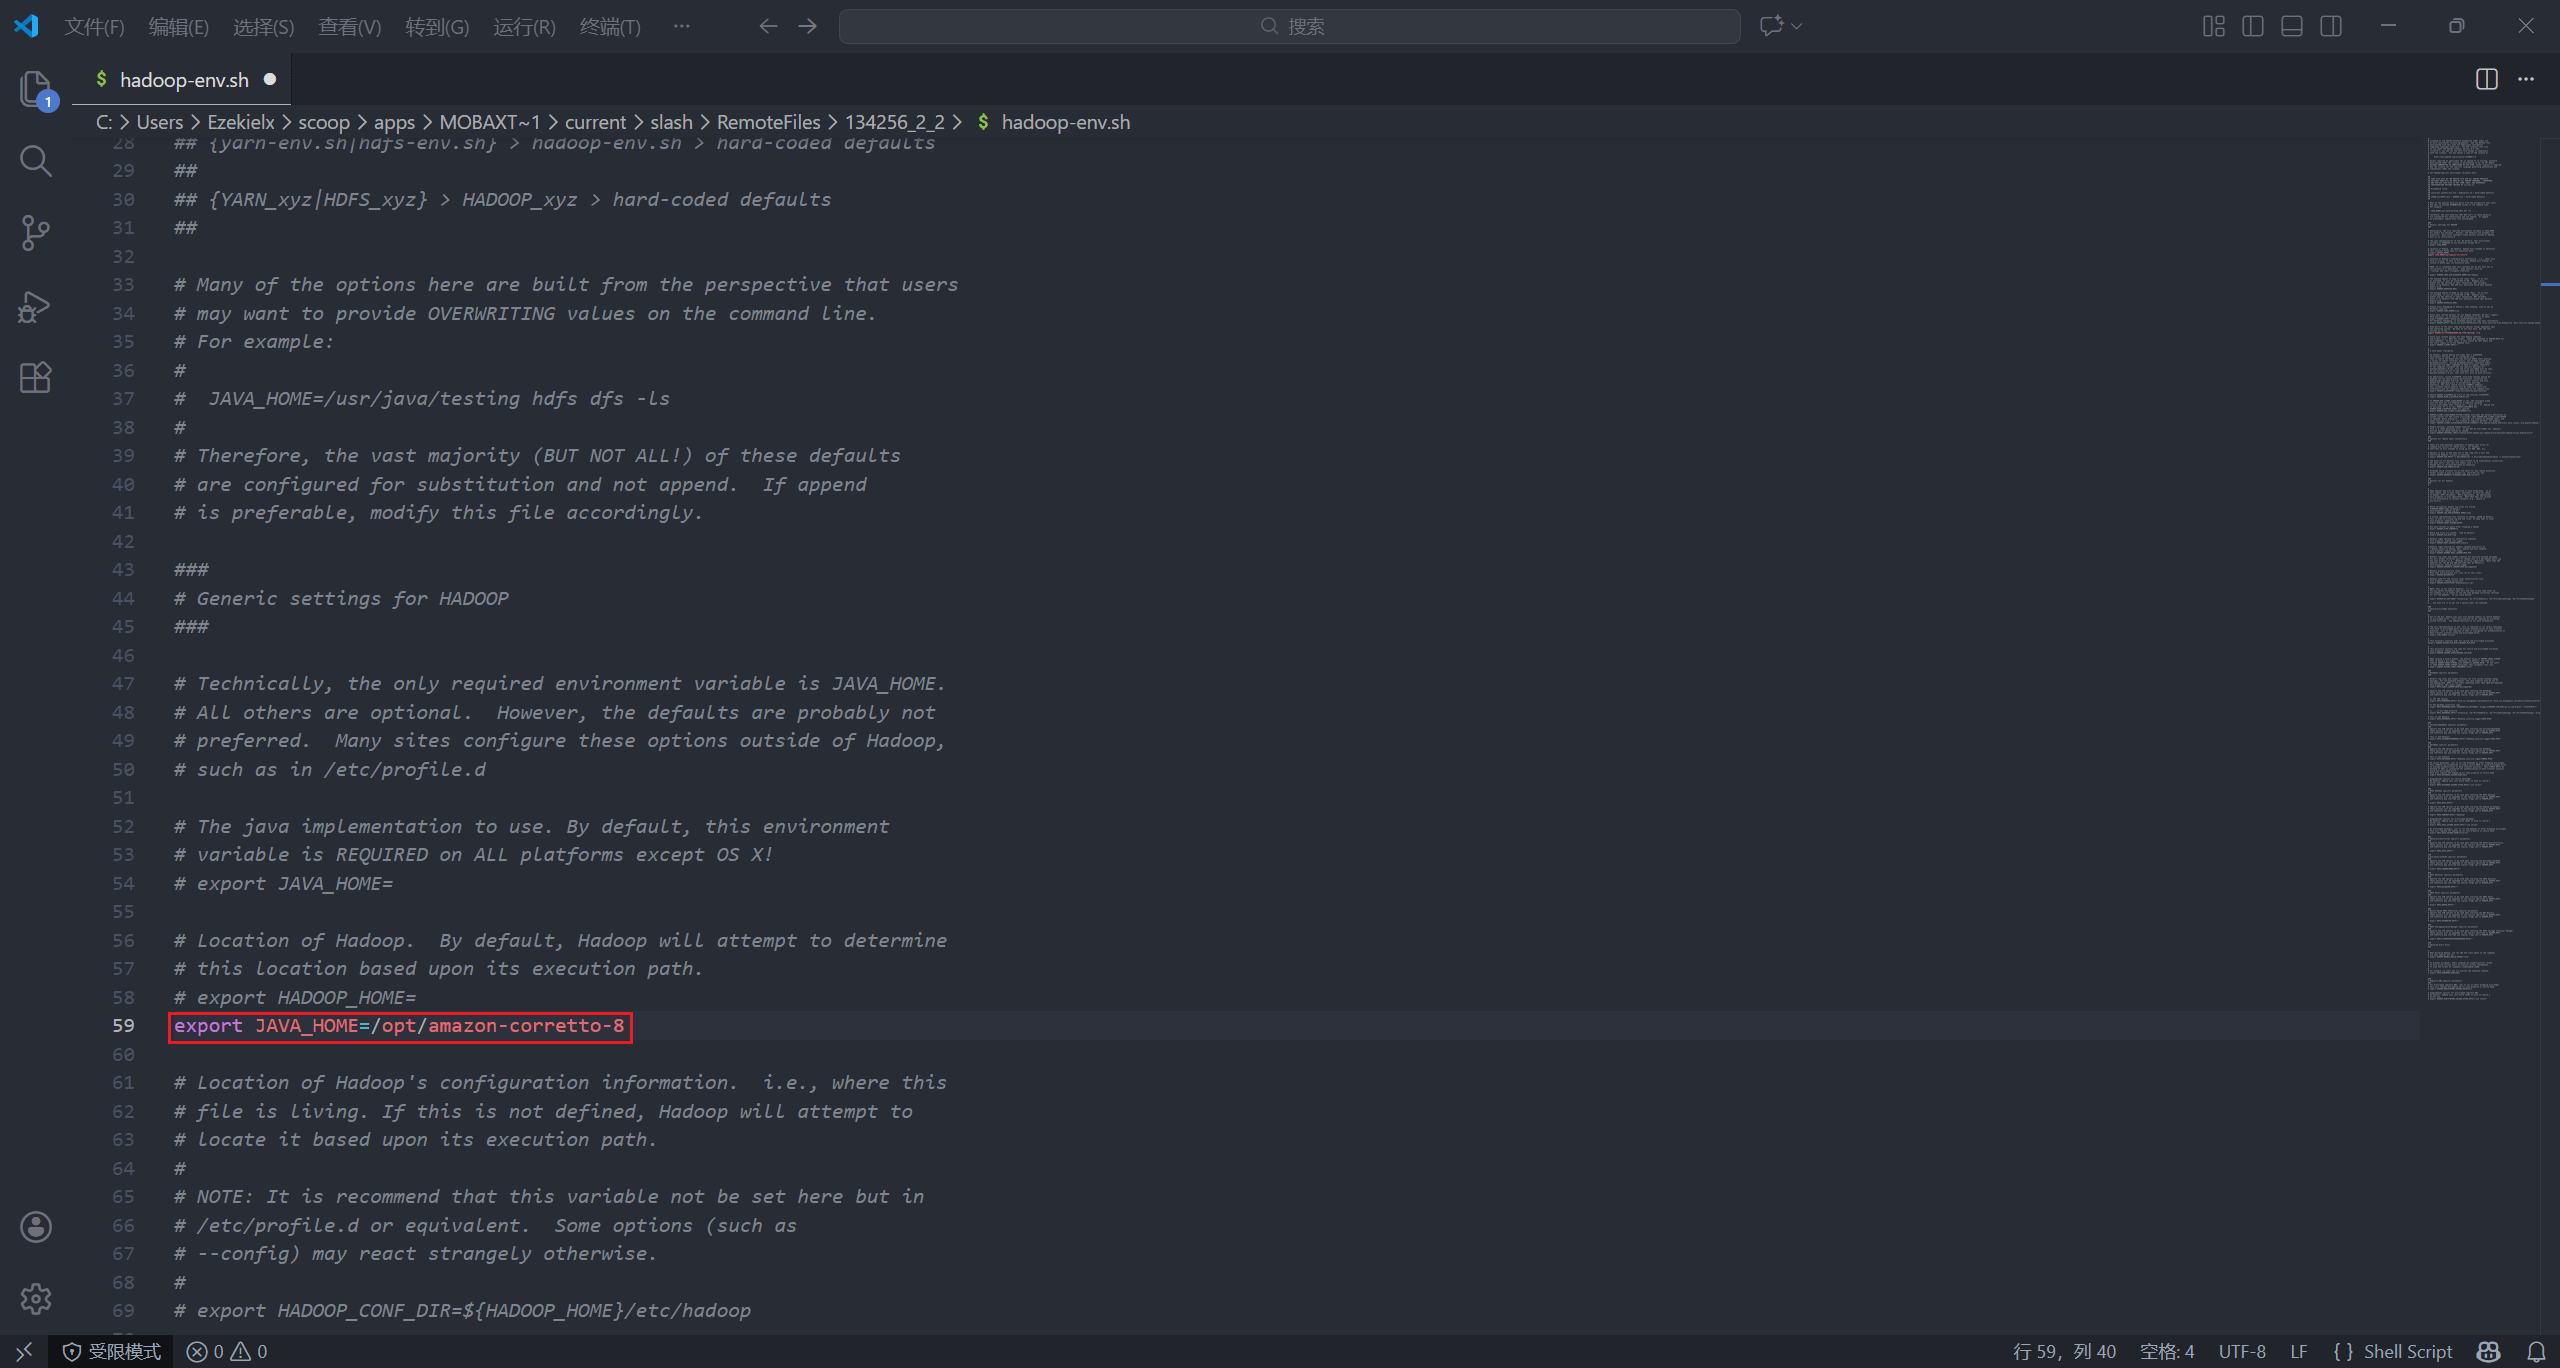Open the Manage gear settings icon
Image resolution: width=2560 pixels, height=1368 pixels.
coord(35,1299)
